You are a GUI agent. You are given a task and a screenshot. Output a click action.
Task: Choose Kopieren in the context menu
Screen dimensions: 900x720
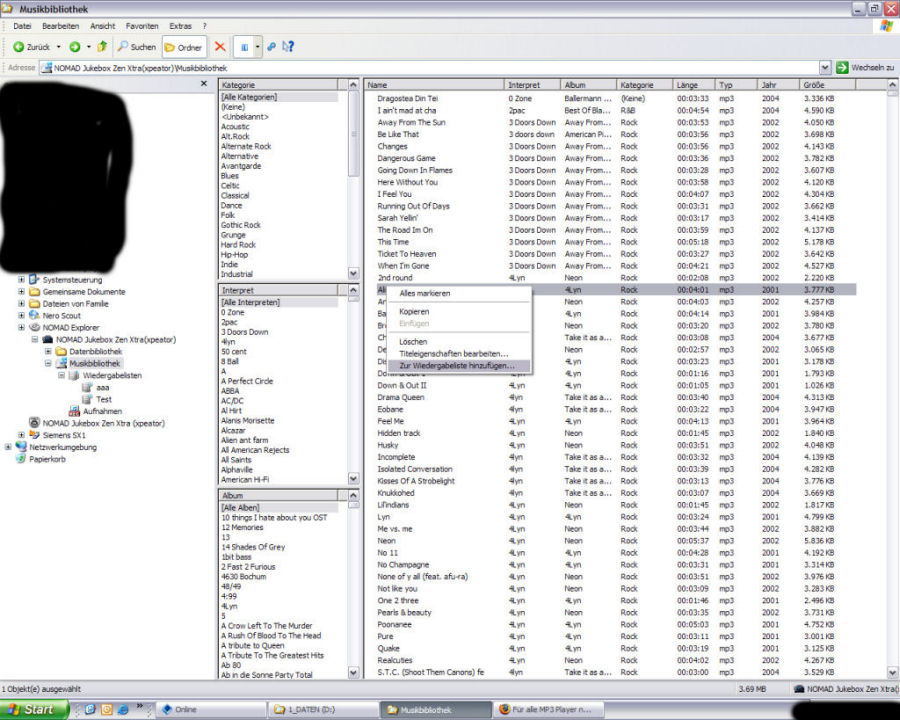click(459, 312)
